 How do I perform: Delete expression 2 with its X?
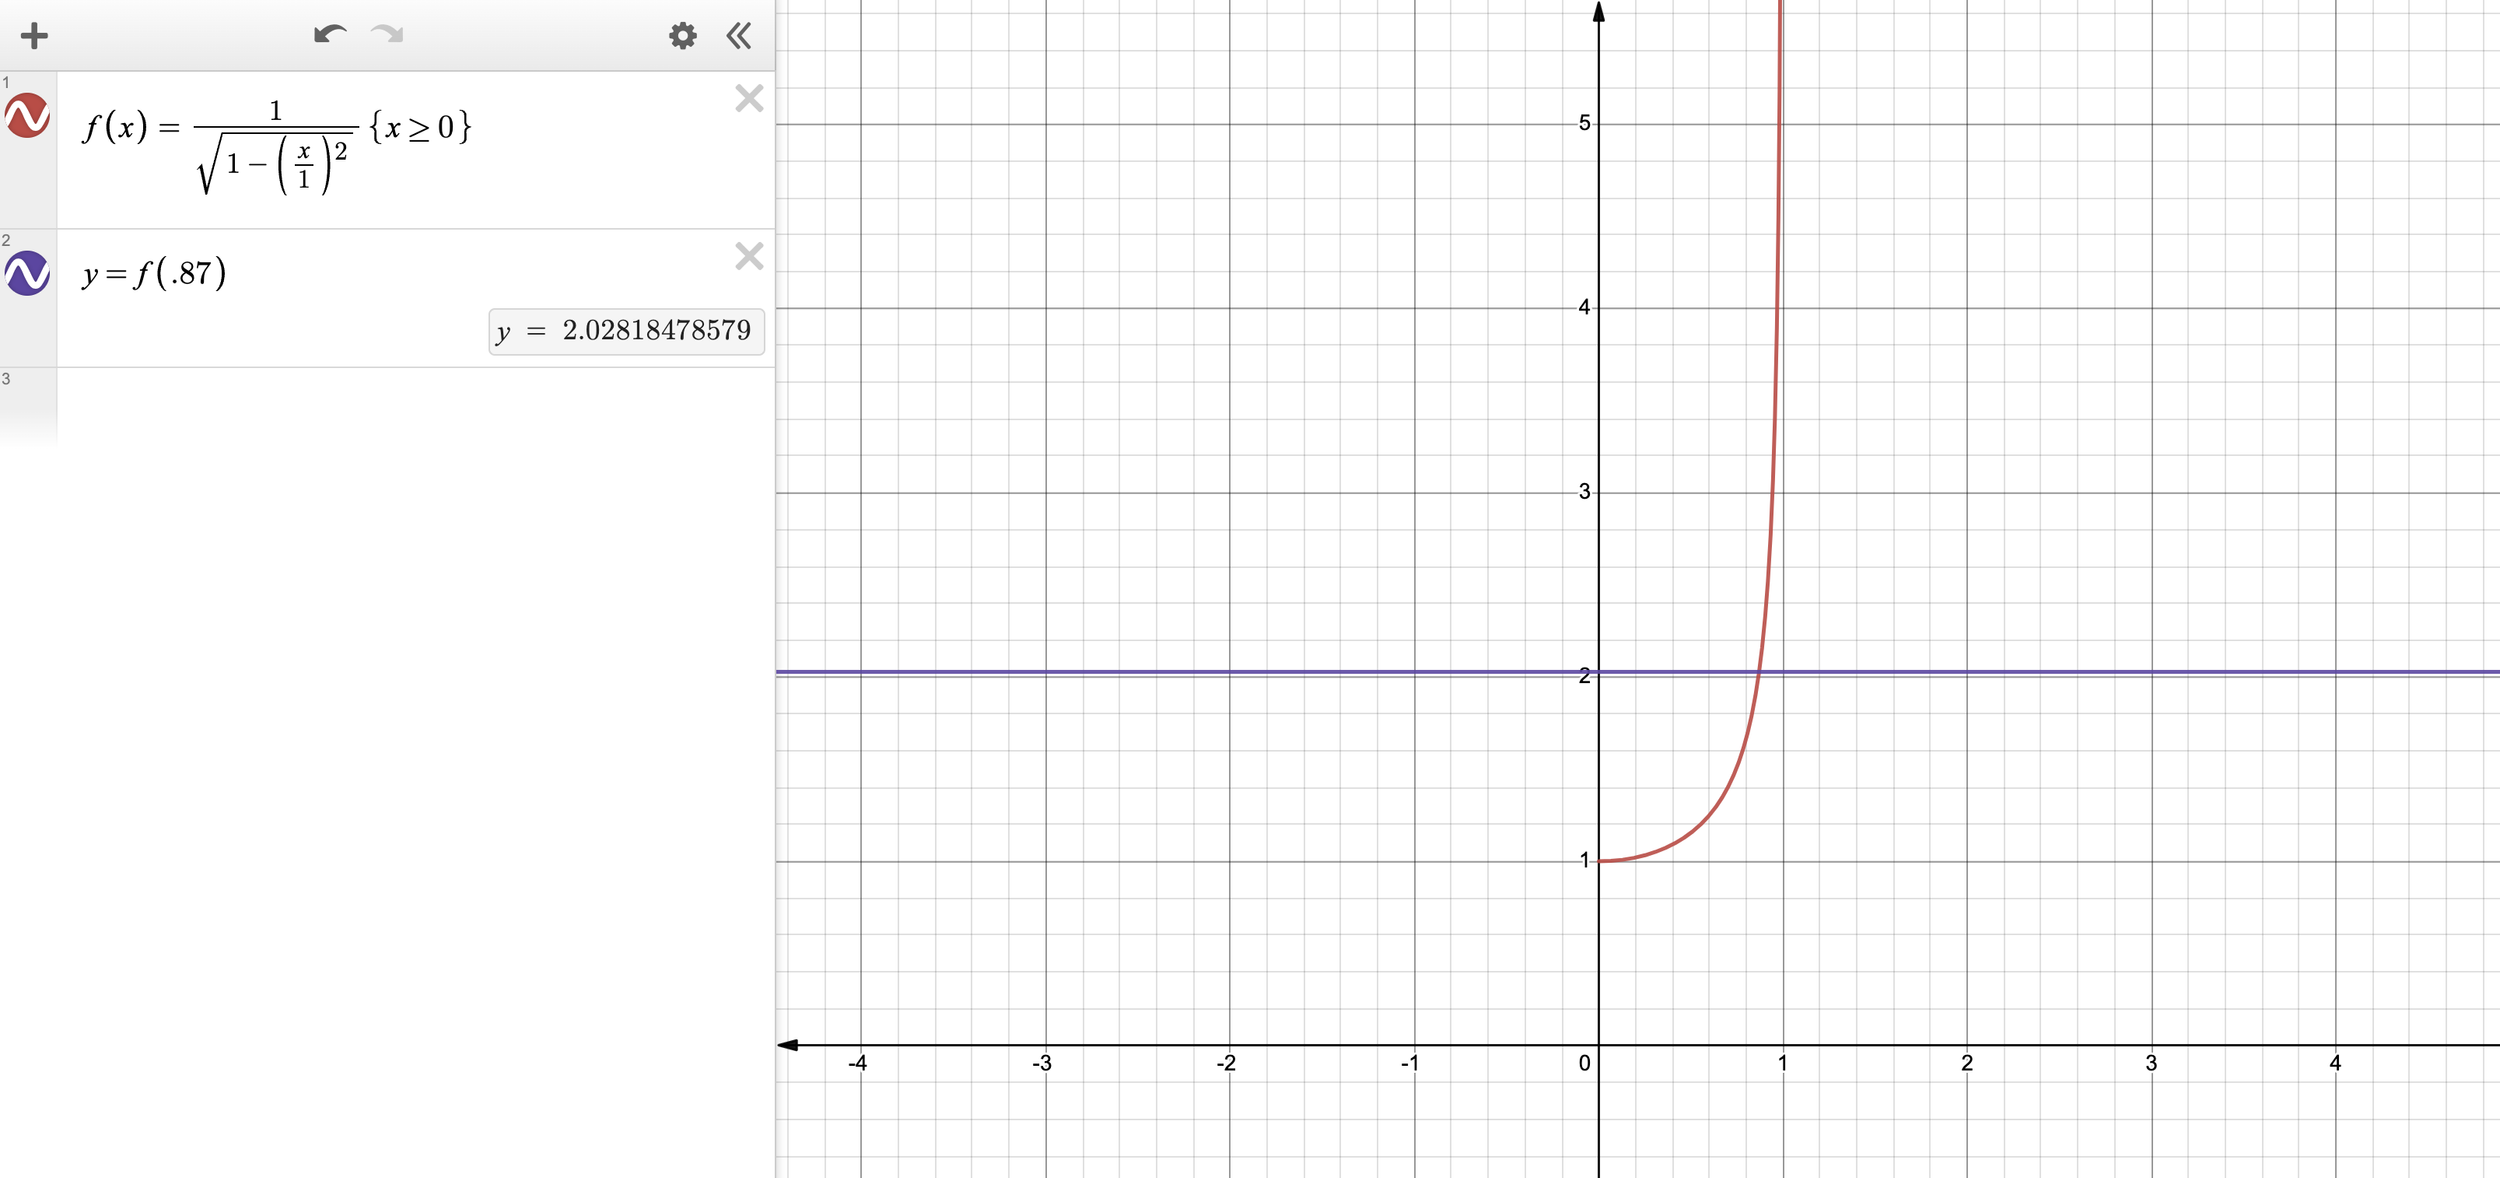749,256
